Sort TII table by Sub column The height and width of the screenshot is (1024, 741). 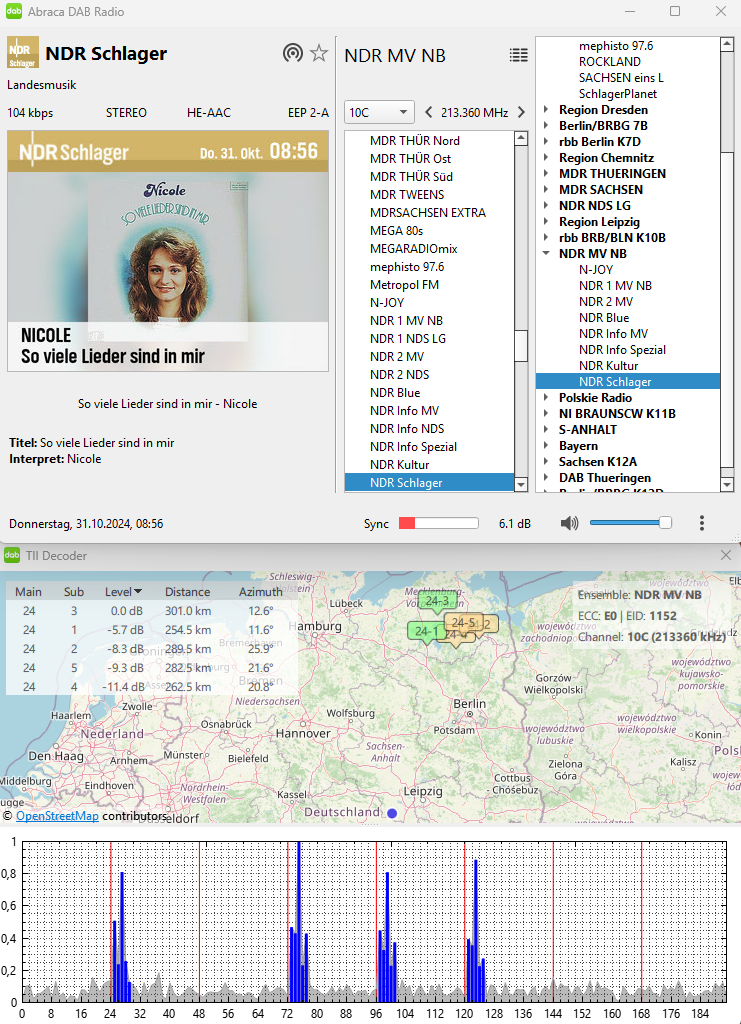(74, 592)
